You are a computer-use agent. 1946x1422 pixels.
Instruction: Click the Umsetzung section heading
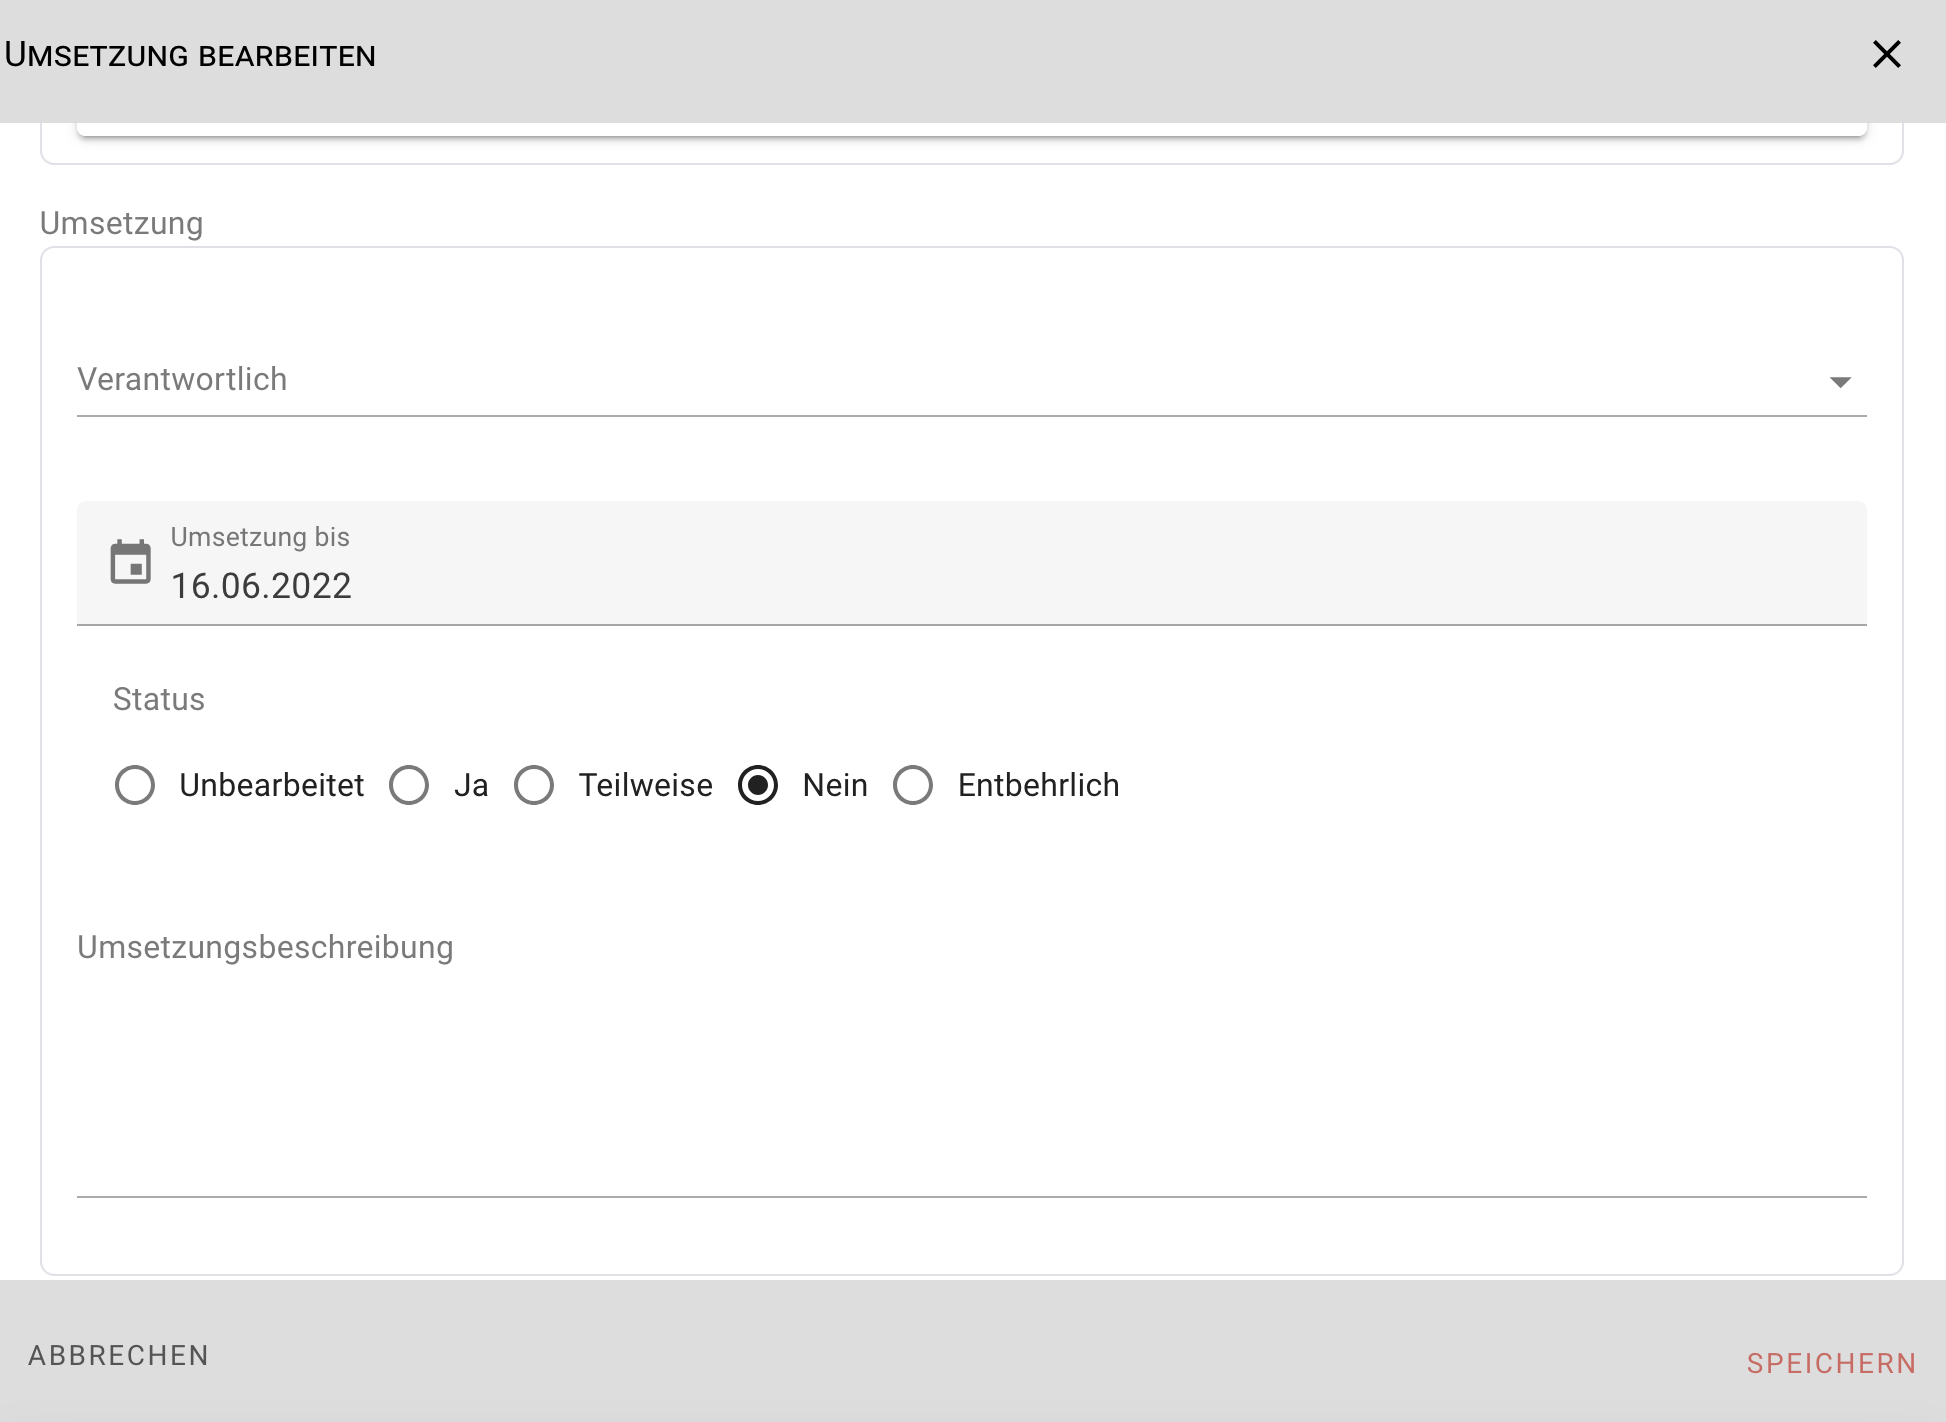[121, 223]
